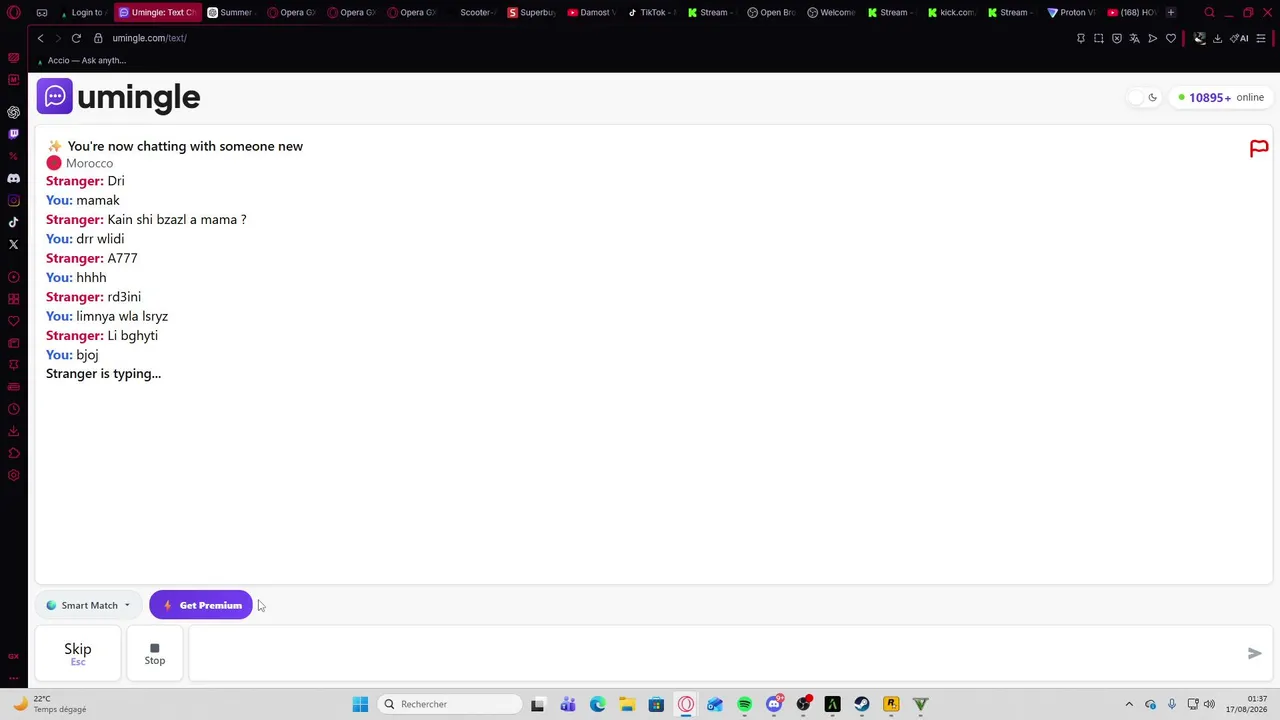1280x720 pixels.
Task: Click the search tabs magnifier icon
Action: [x=1209, y=13]
